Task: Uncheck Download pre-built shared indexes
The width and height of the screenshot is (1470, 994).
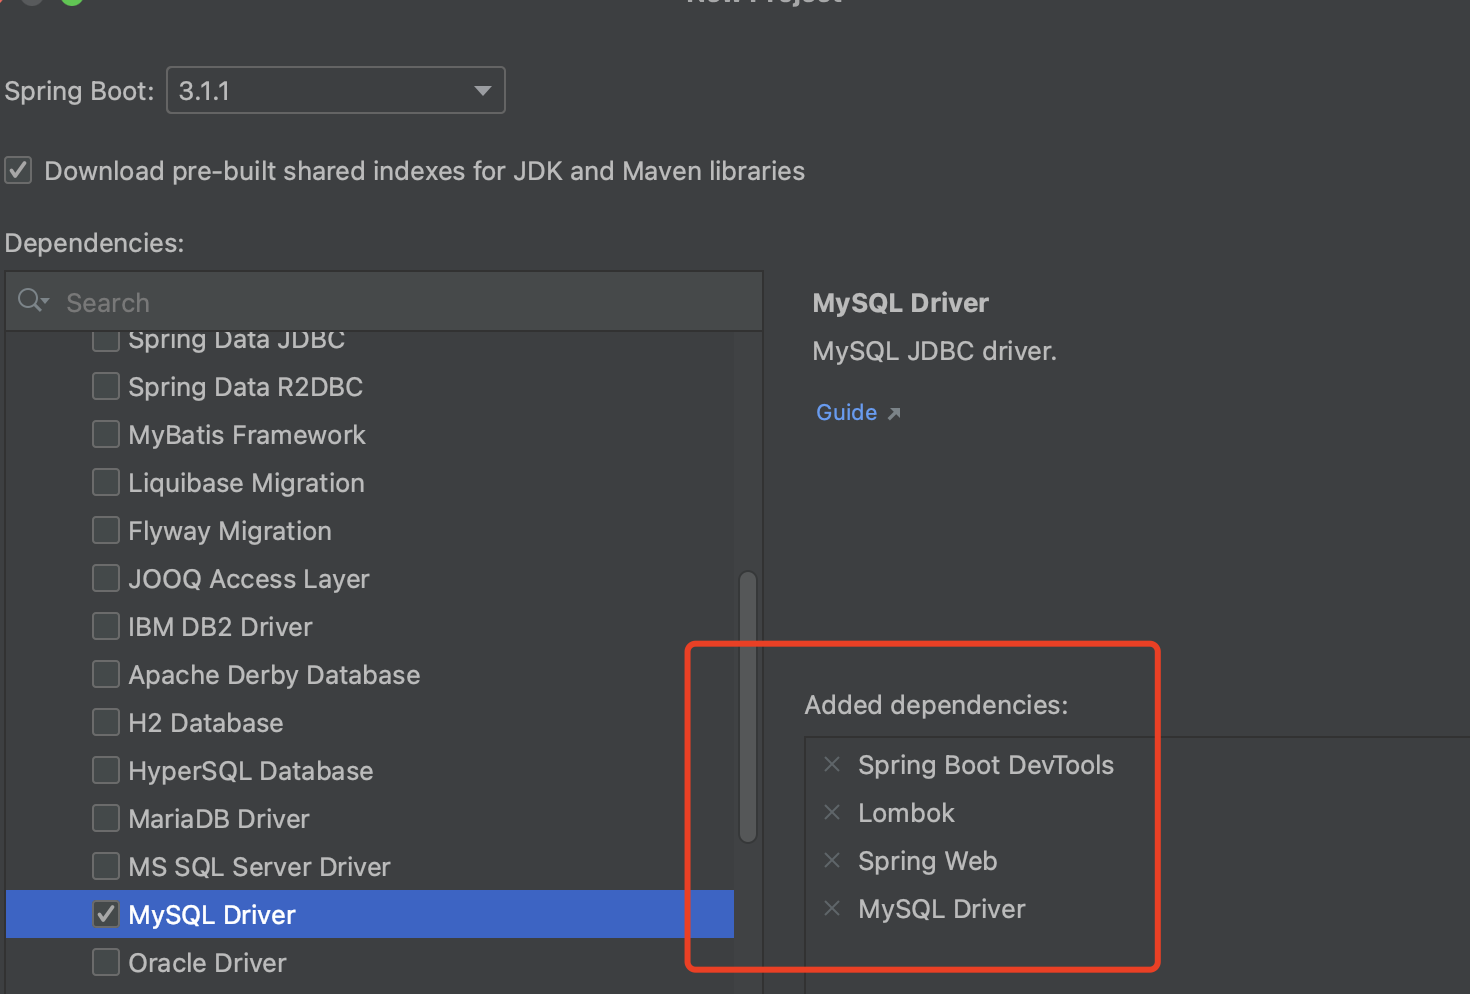Action: pos(19,171)
